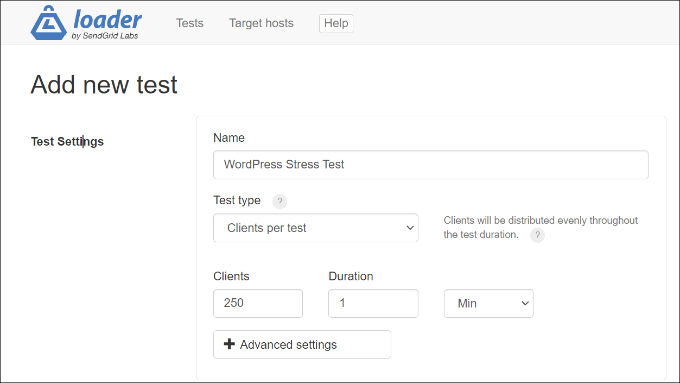Image resolution: width=680 pixels, height=383 pixels.
Task: Open the Help button in navbar
Action: 336,23
